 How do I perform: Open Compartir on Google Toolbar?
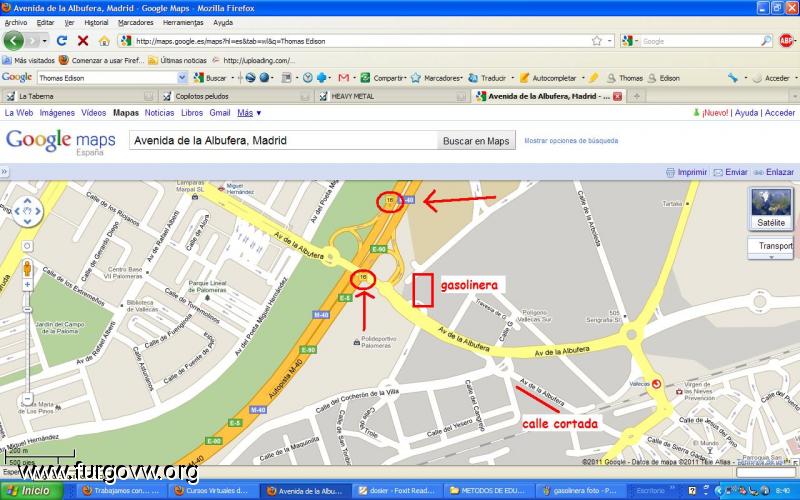click(383, 78)
